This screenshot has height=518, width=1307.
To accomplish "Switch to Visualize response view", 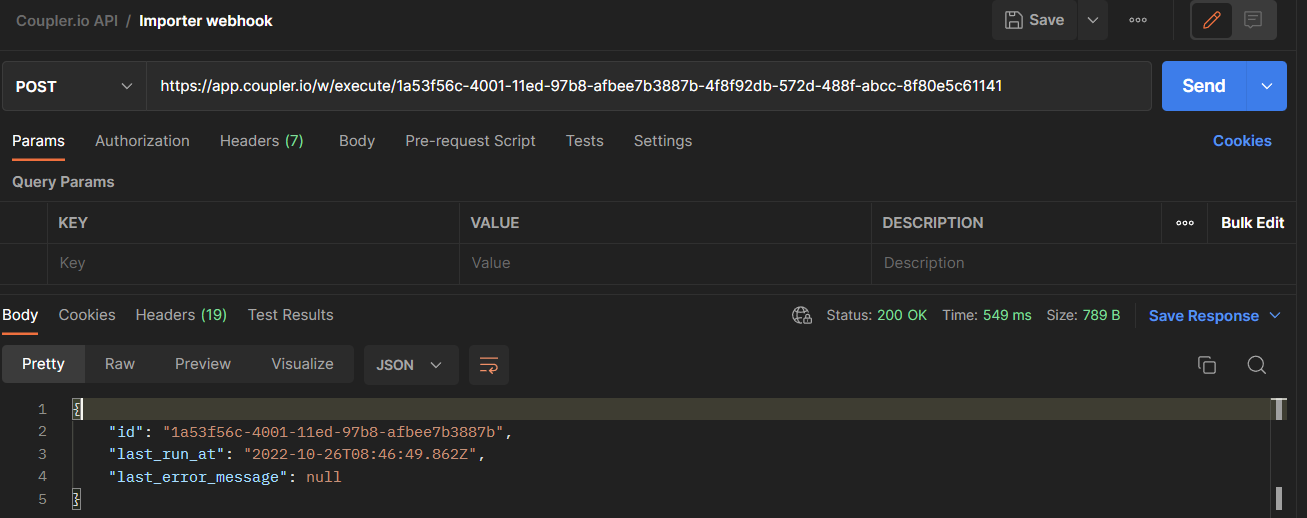I will coord(302,364).
